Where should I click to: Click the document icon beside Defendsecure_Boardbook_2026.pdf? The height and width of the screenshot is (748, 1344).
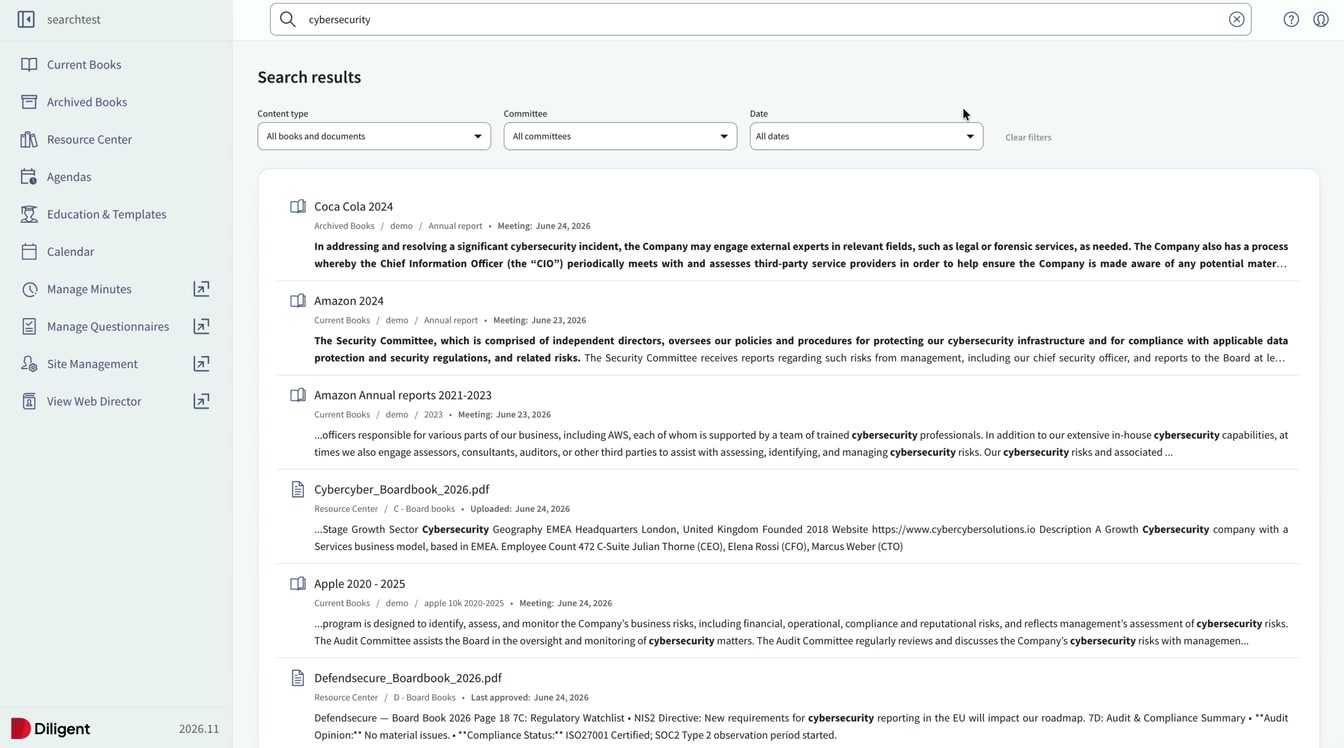coord(298,678)
